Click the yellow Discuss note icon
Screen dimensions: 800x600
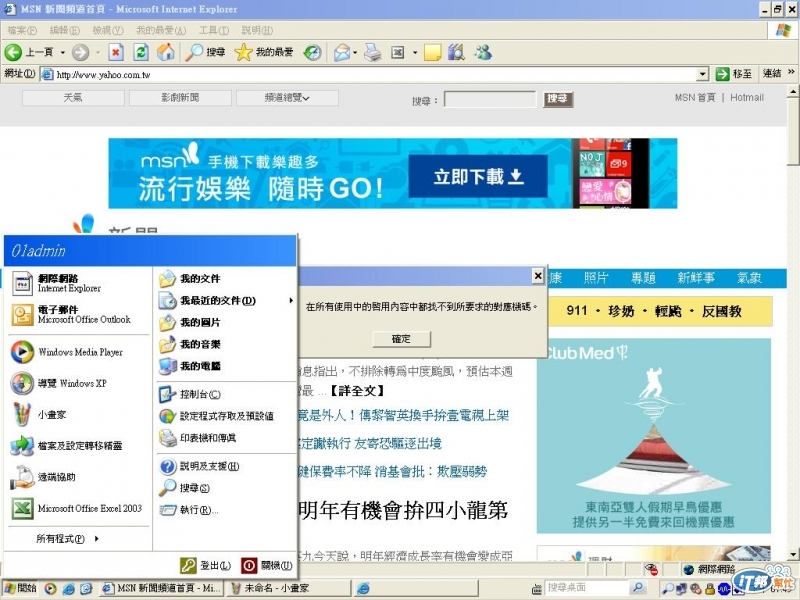coord(432,52)
